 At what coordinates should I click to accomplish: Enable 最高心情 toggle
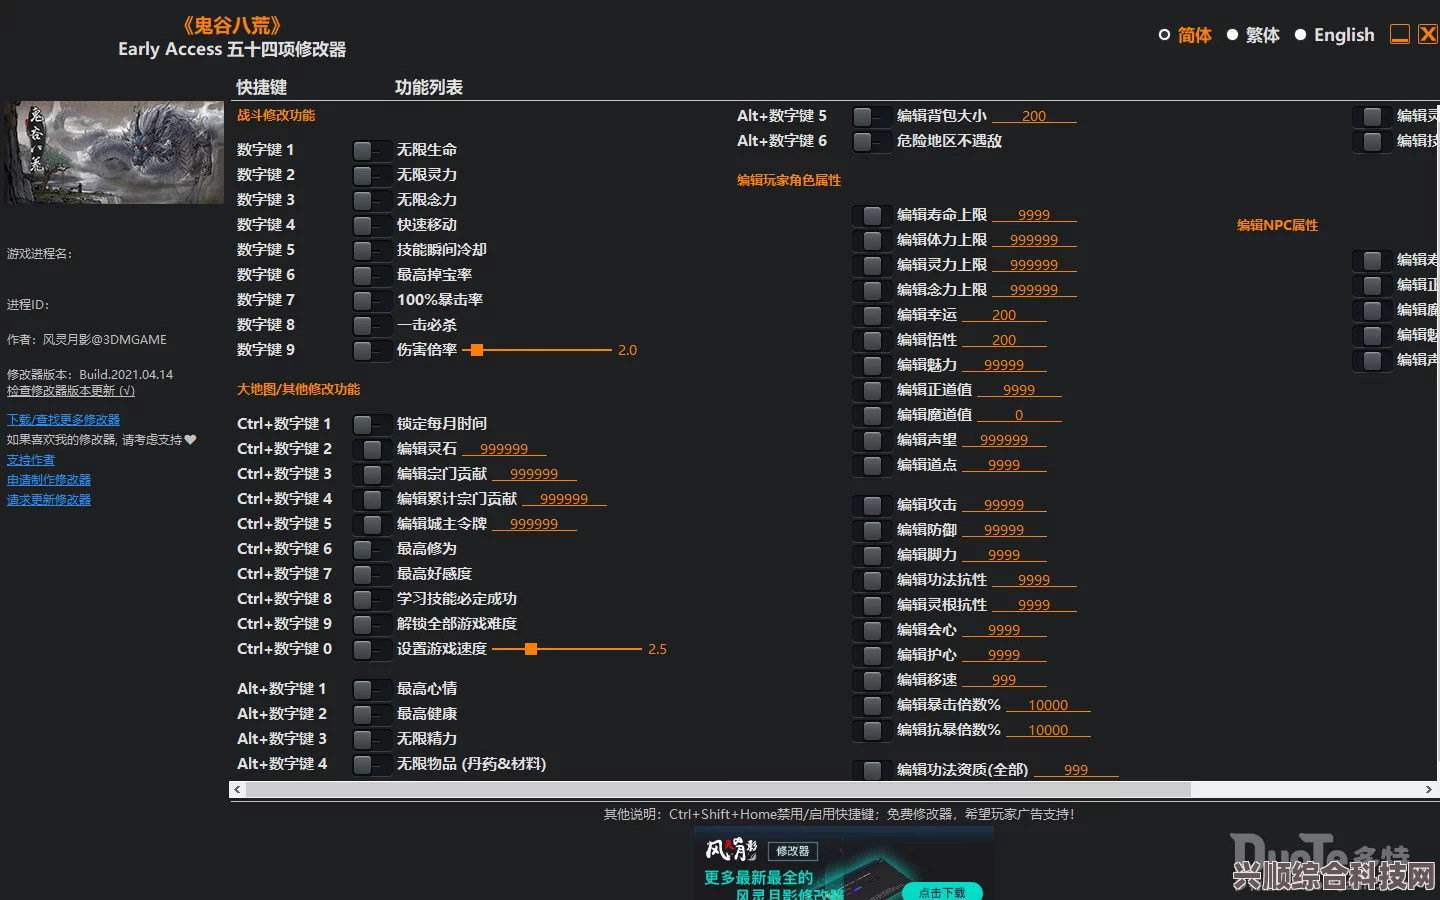[371, 689]
